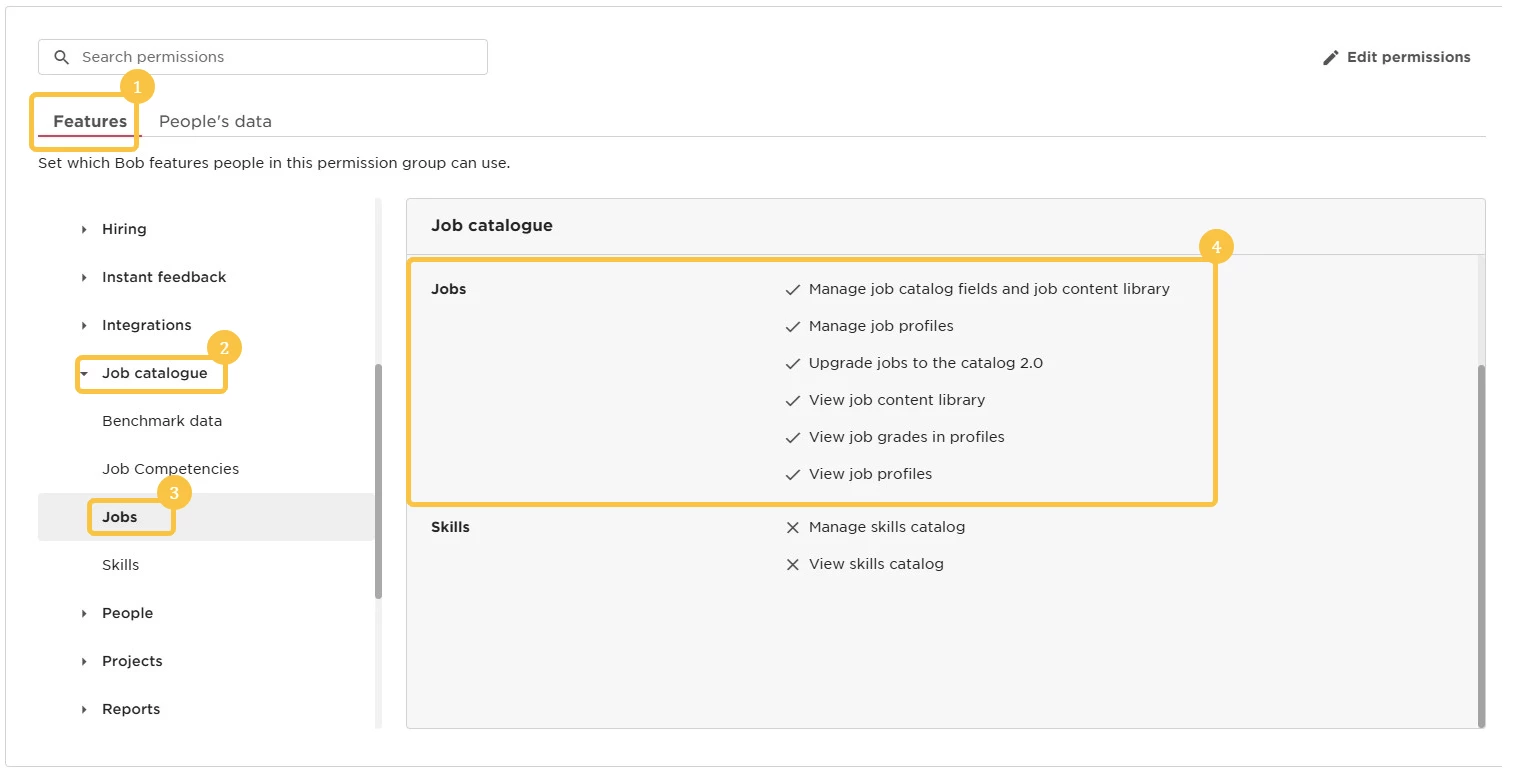Viewport: 1519px width, 777px height.
Task: Click checkmark beside View job content library
Action: click(x=793, y=400)
